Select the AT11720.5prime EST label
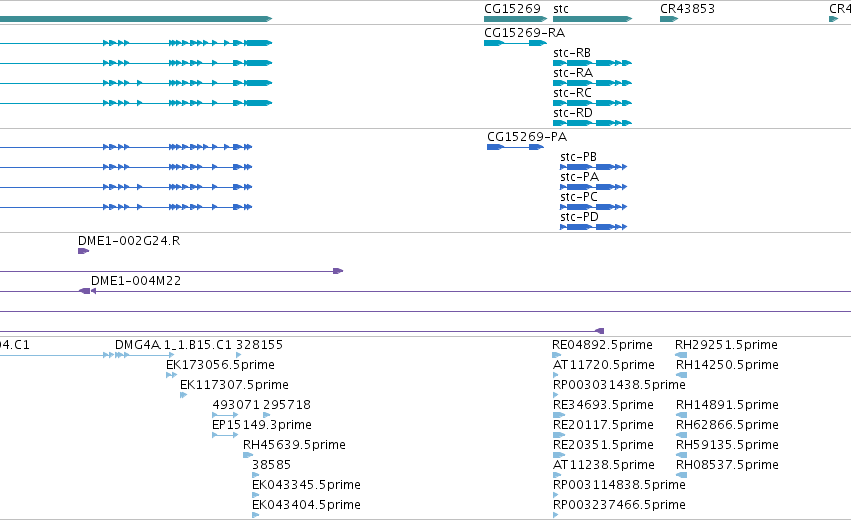This screenshot has height=520, width=851. 604,365
